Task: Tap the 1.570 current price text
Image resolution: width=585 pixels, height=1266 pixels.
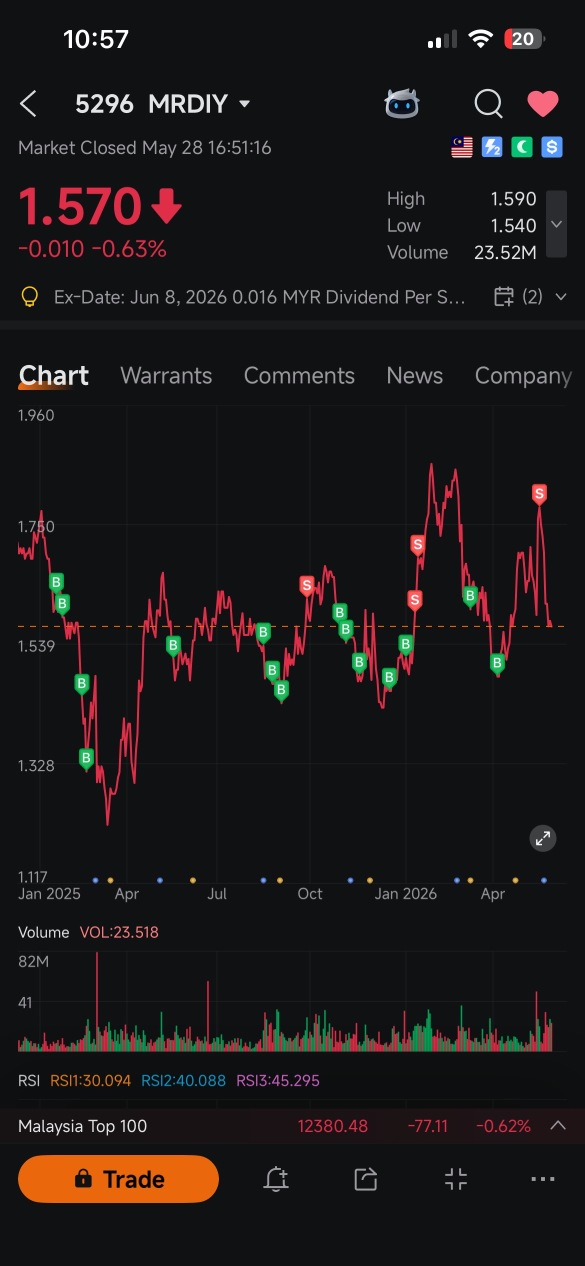Action: pos(80,208)
